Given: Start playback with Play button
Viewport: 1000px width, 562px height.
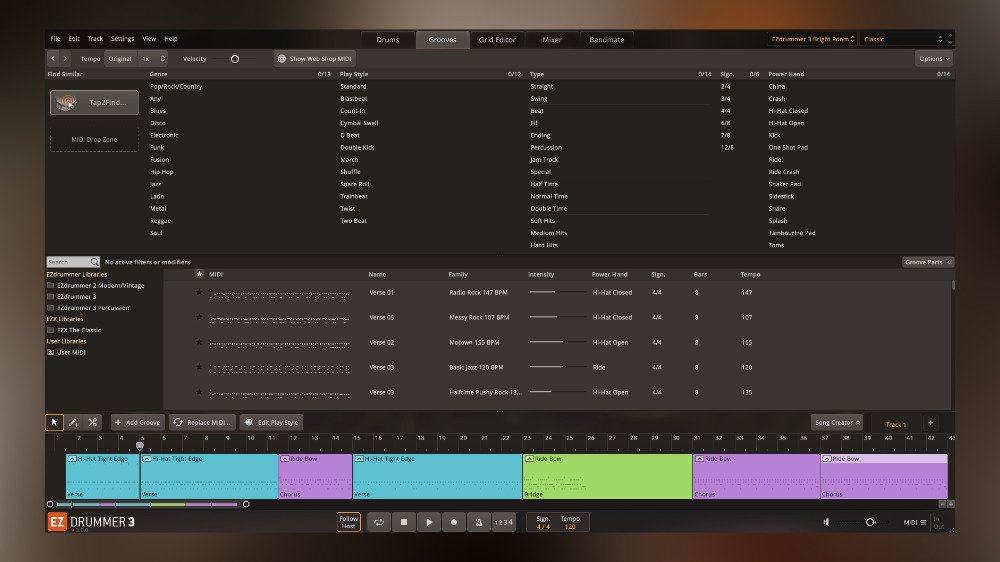Looking at the screenshot, I should (x=429, y=522).
